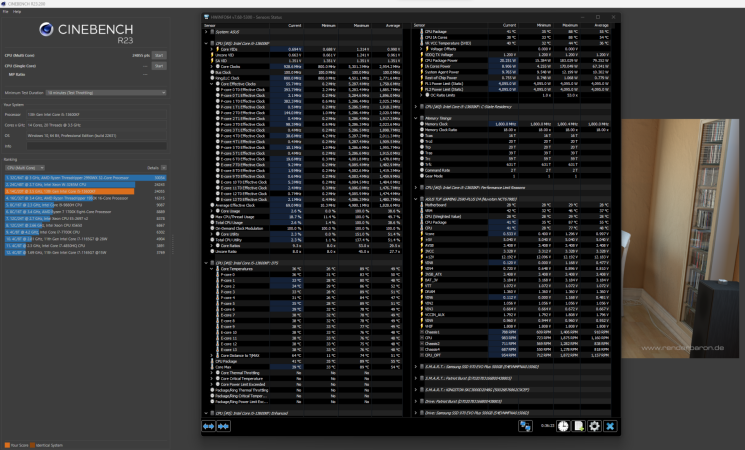Click the HWiNFO collapse arrows toolbar icon
This screenshot has height=450, width=745.
click(x=223, y=426)
